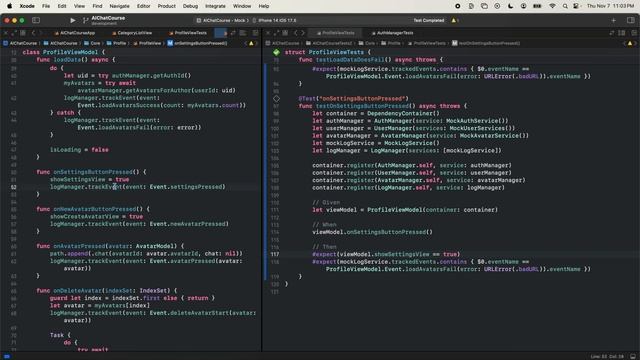This screenshot has width=640, height=360.
Task: Go to next issue in right jump bar
Action: (635, 43)
